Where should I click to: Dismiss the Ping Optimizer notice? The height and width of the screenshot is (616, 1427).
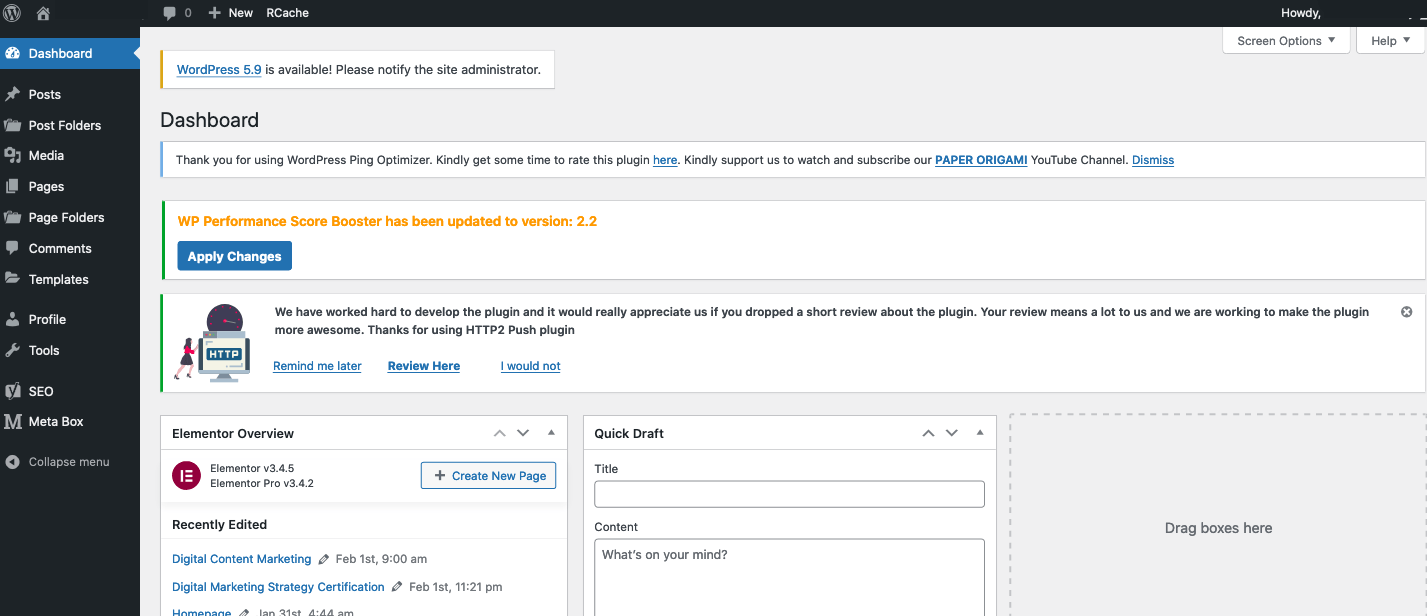[x=1153, y=160]
